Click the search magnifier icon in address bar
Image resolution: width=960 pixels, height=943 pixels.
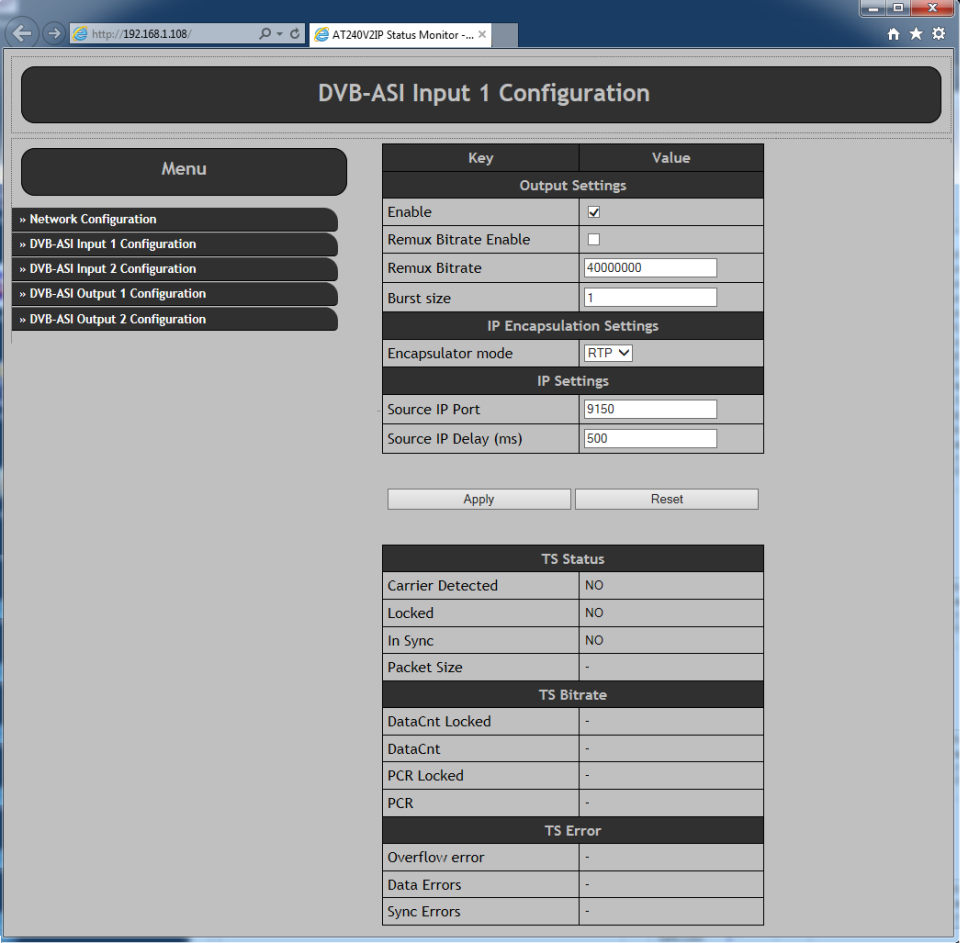pos(265,34)
